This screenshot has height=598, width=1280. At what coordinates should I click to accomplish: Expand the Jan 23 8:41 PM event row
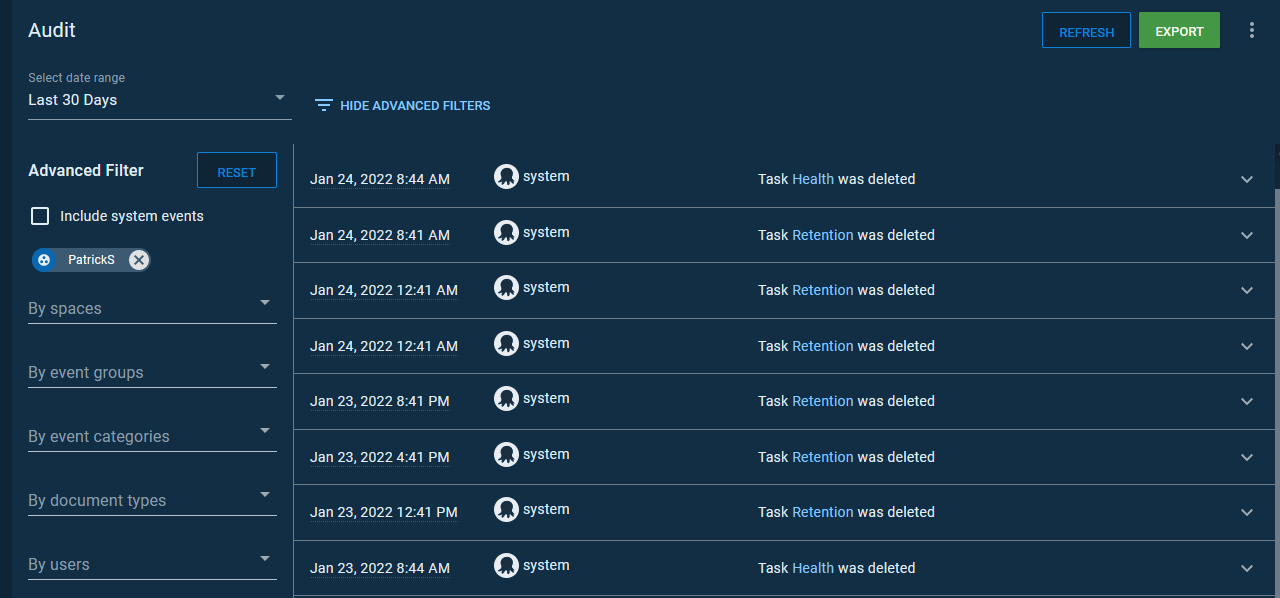click(1247, 401)
